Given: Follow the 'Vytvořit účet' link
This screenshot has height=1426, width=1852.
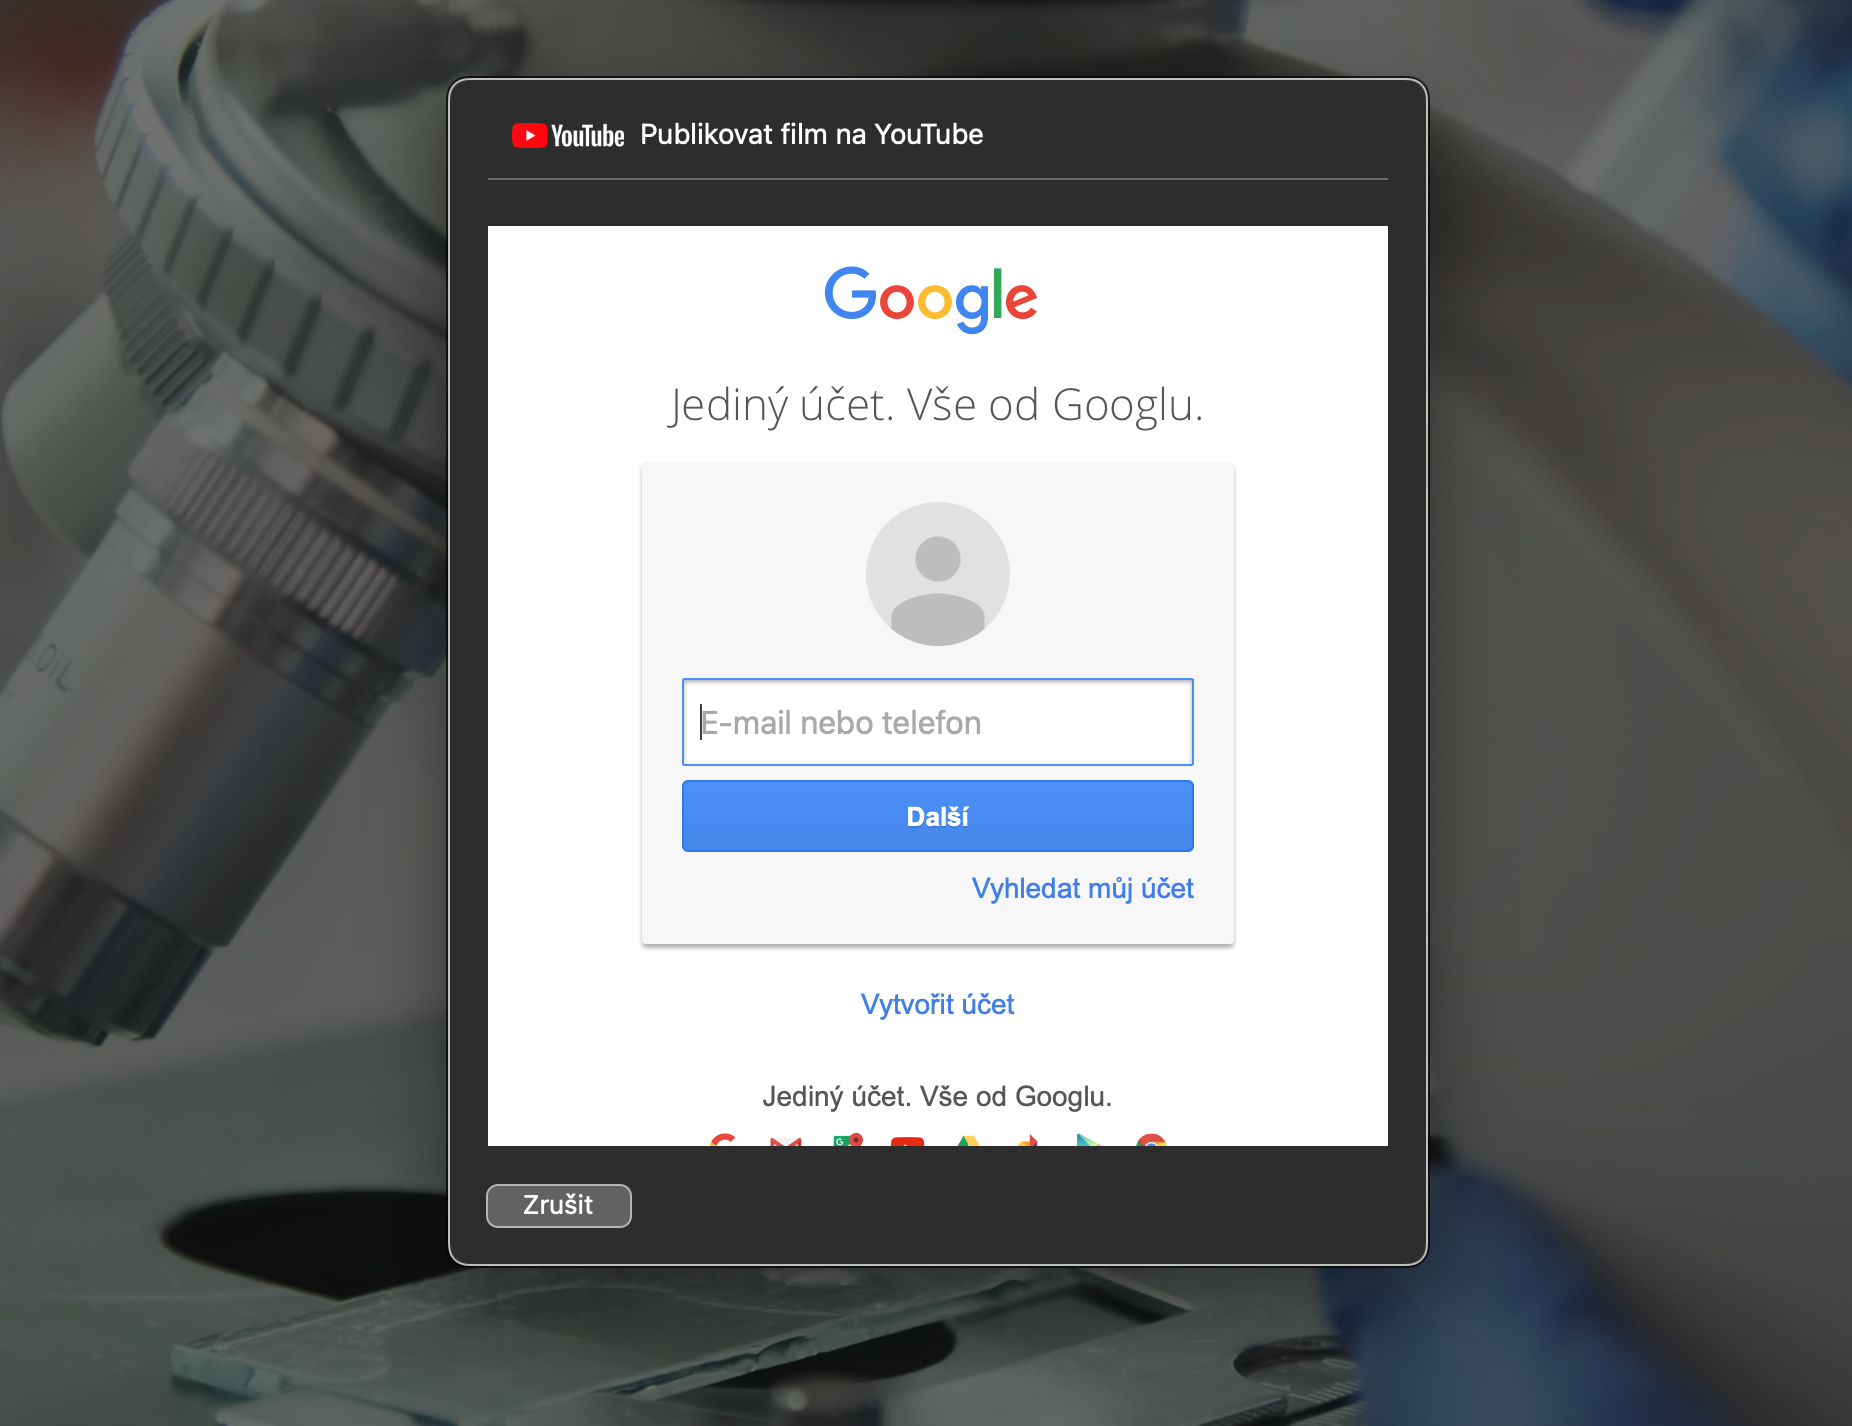Looking at the screenshot, I should 938,1004.
